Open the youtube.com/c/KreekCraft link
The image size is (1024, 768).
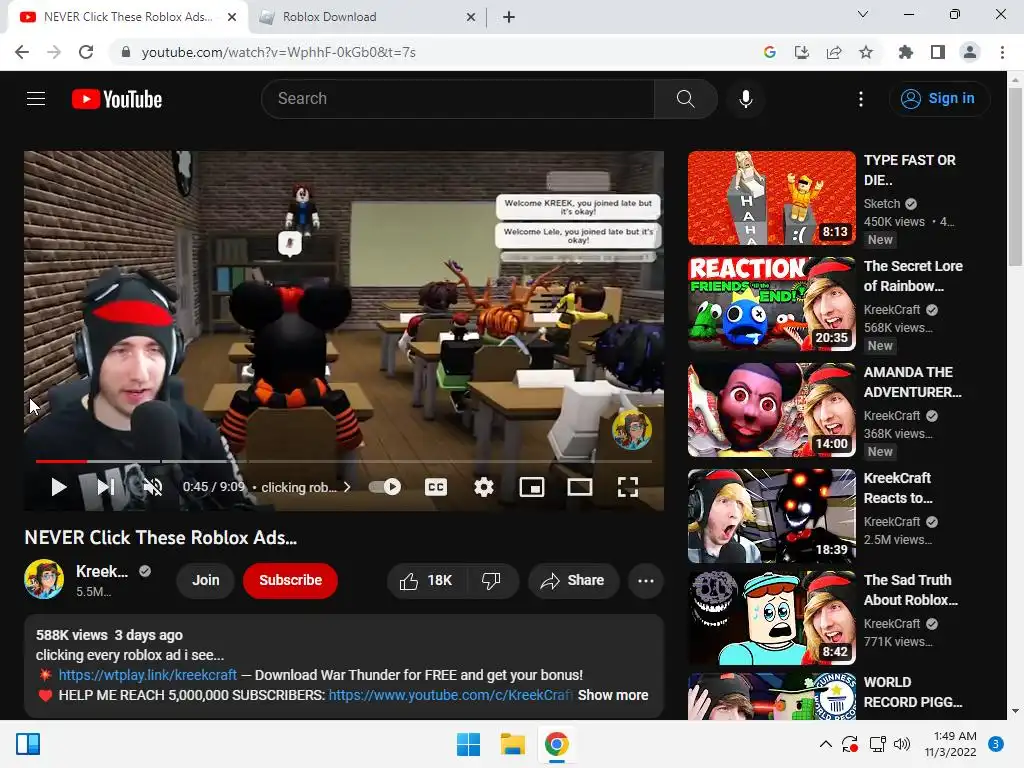click(x=451, y=696)
